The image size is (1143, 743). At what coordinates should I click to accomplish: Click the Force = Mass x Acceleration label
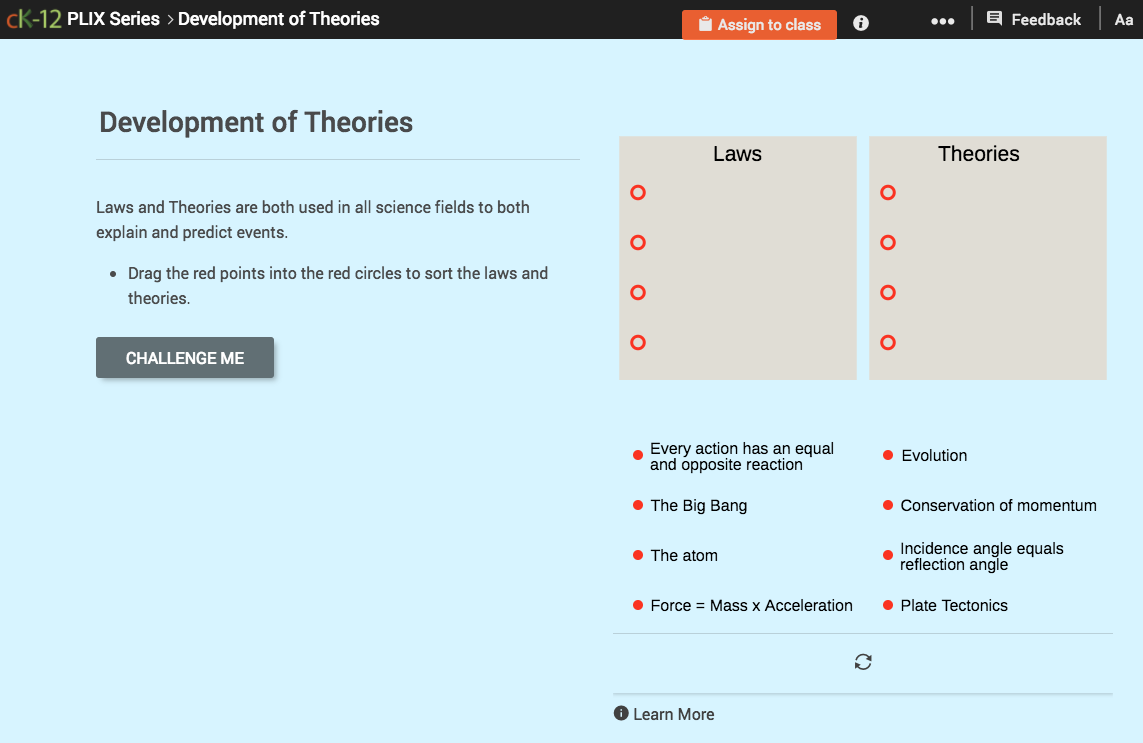(x=751, y=605)
